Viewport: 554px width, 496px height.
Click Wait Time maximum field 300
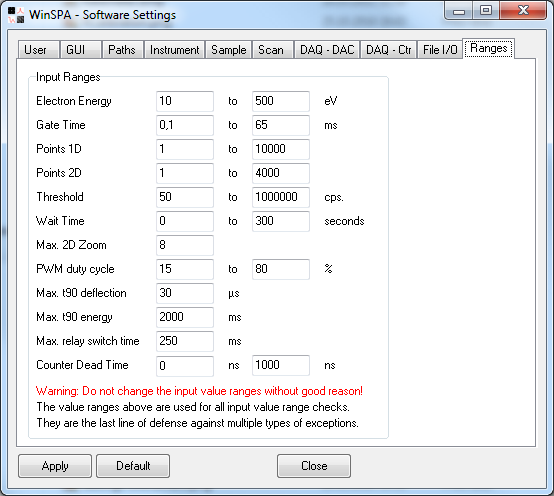click(281, 221)
